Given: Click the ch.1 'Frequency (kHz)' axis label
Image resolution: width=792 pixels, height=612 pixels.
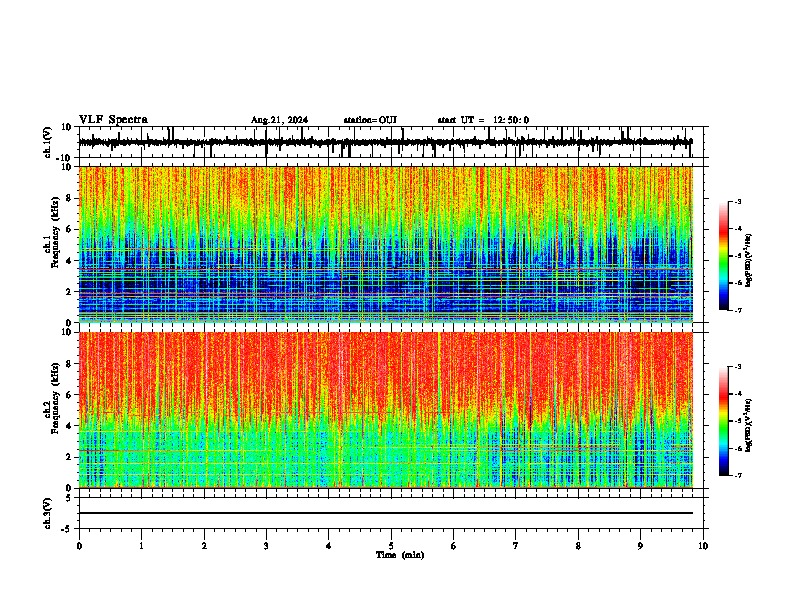Looking at the screenshot, I should pyautogui.click(x=55, y=233).
